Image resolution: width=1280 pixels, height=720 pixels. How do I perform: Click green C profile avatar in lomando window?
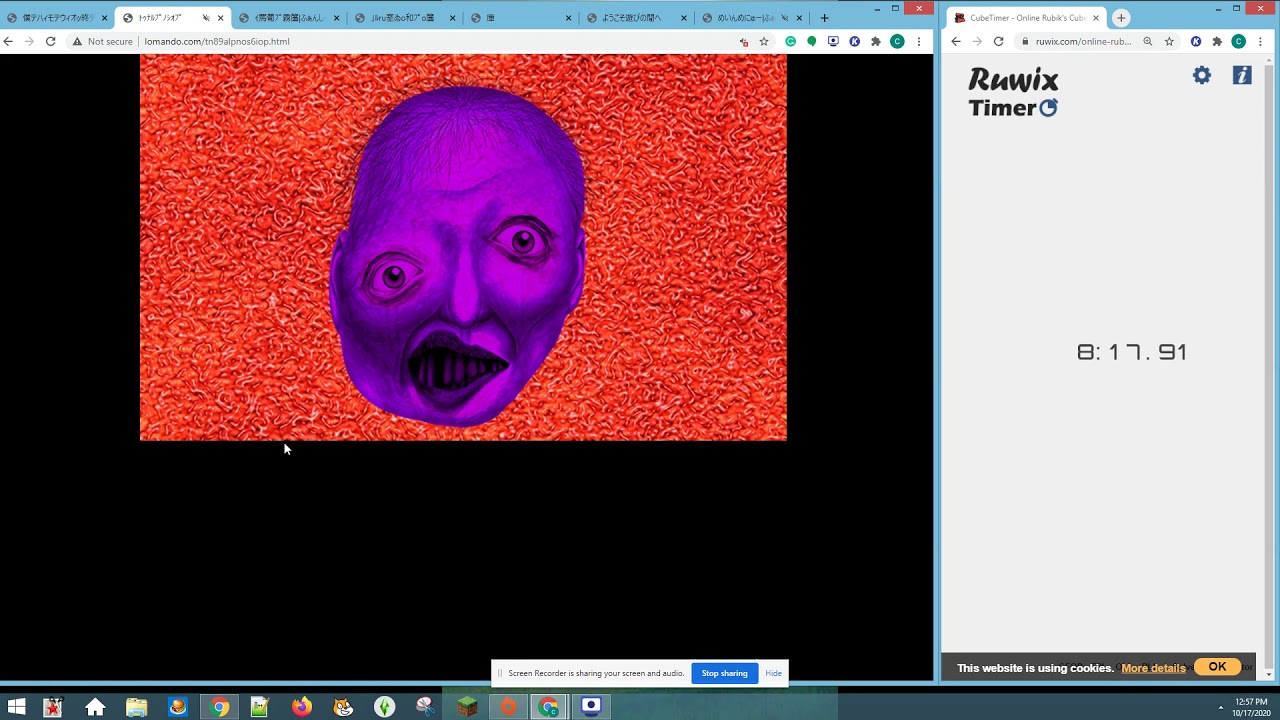[x=897, y=41]
